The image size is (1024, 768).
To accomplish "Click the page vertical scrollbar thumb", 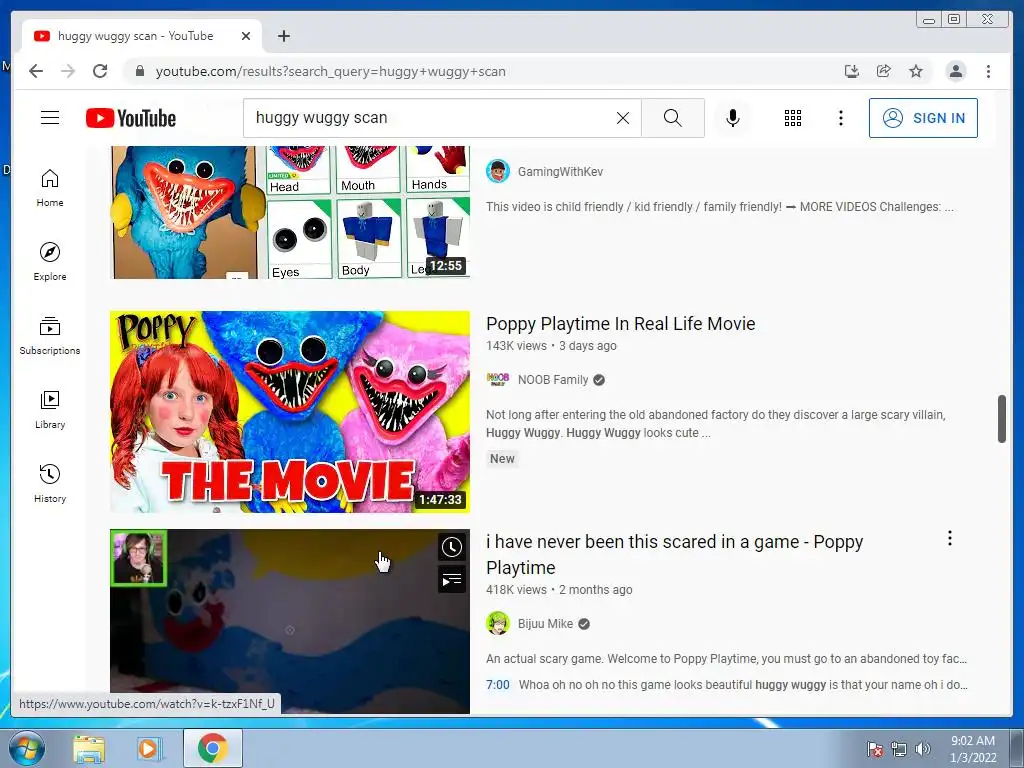I will [x=1002, y=419].
